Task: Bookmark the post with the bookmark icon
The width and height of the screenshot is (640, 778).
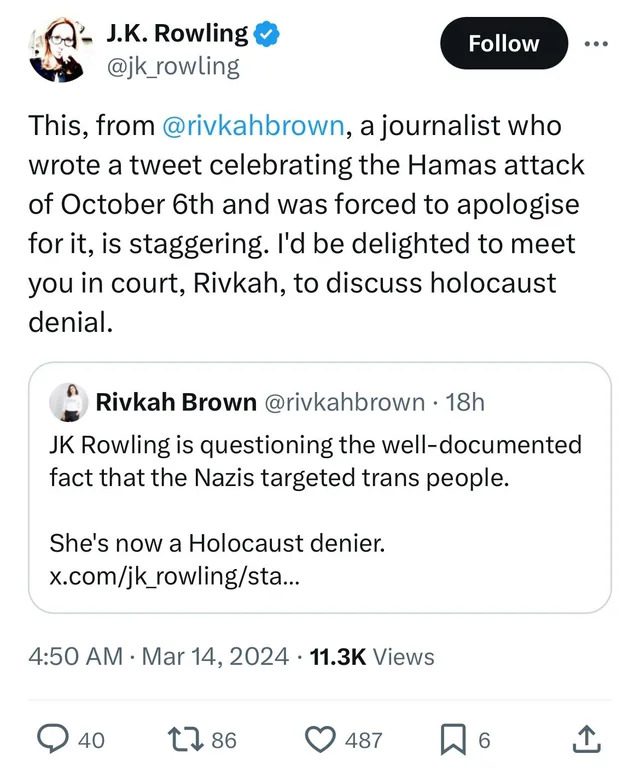Action: point(453,740)
